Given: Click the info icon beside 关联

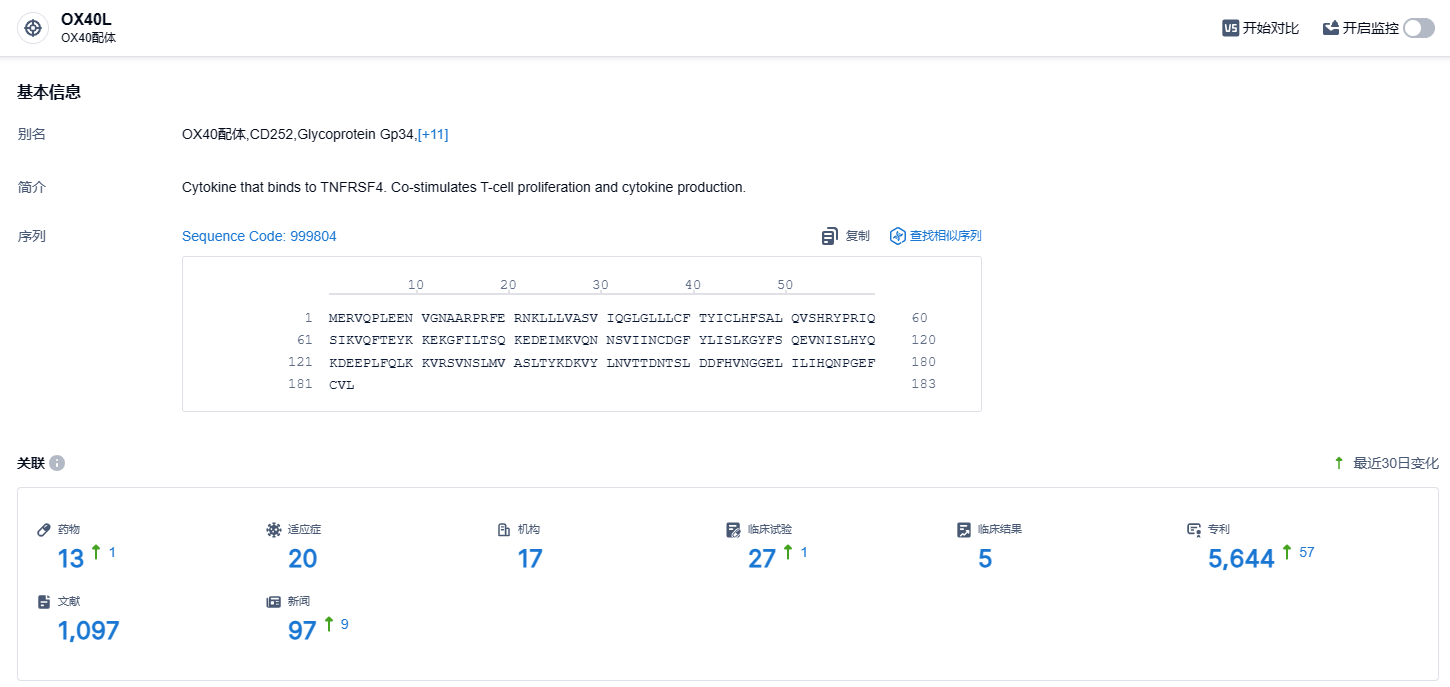Looking at the screenshot, I should click(x=57, y=463).
